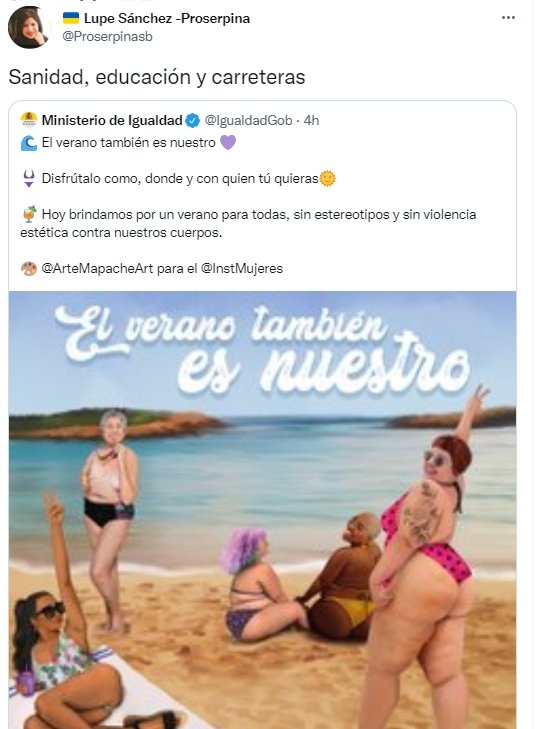Click the wave emoji in quoted tweet
The height and width of the screenshot is (729, 555).
click(x=29, y=143)
